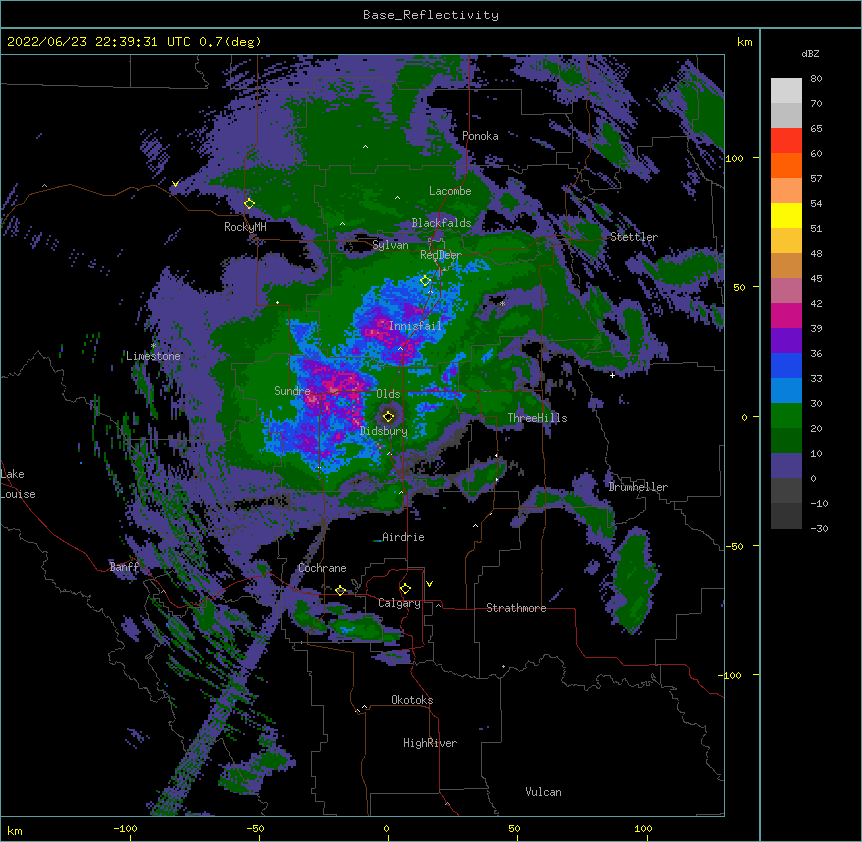Click the Okotoks city label
Image resolution: width=862 pixels, height=842 pixels.
[x=412, y=700]
